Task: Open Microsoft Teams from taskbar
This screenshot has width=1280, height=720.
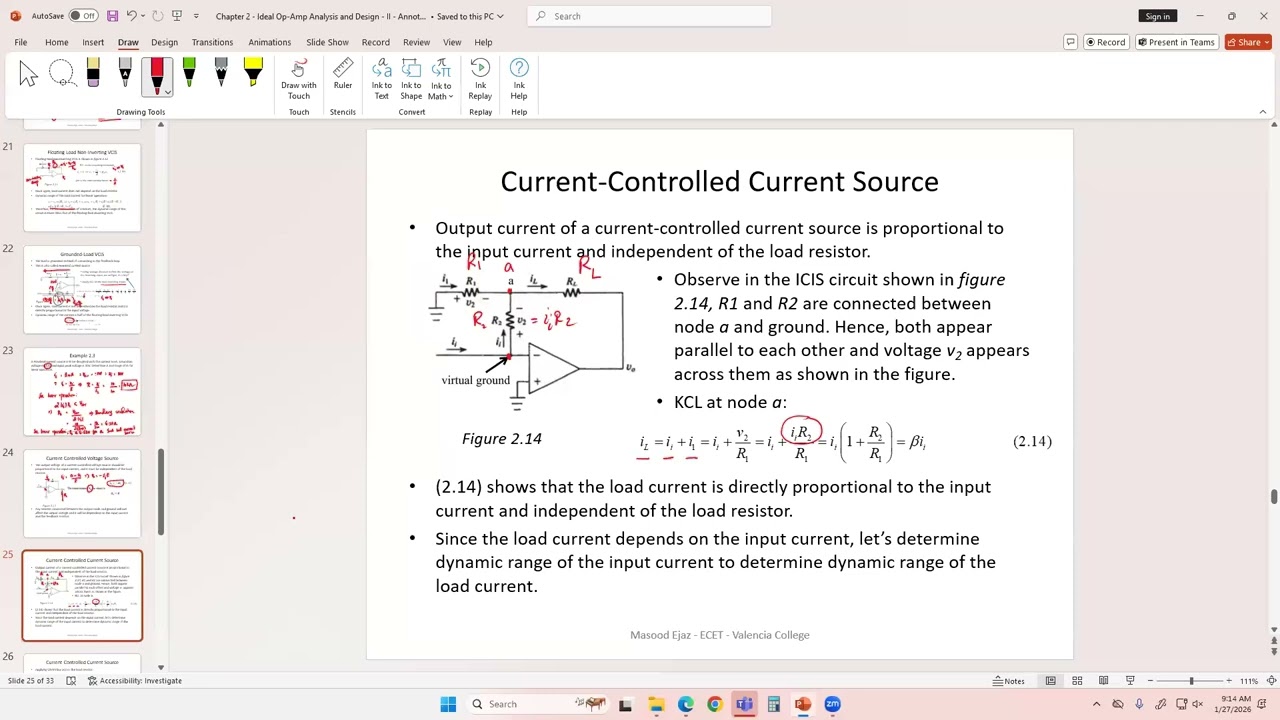Action: pos(744,704)
